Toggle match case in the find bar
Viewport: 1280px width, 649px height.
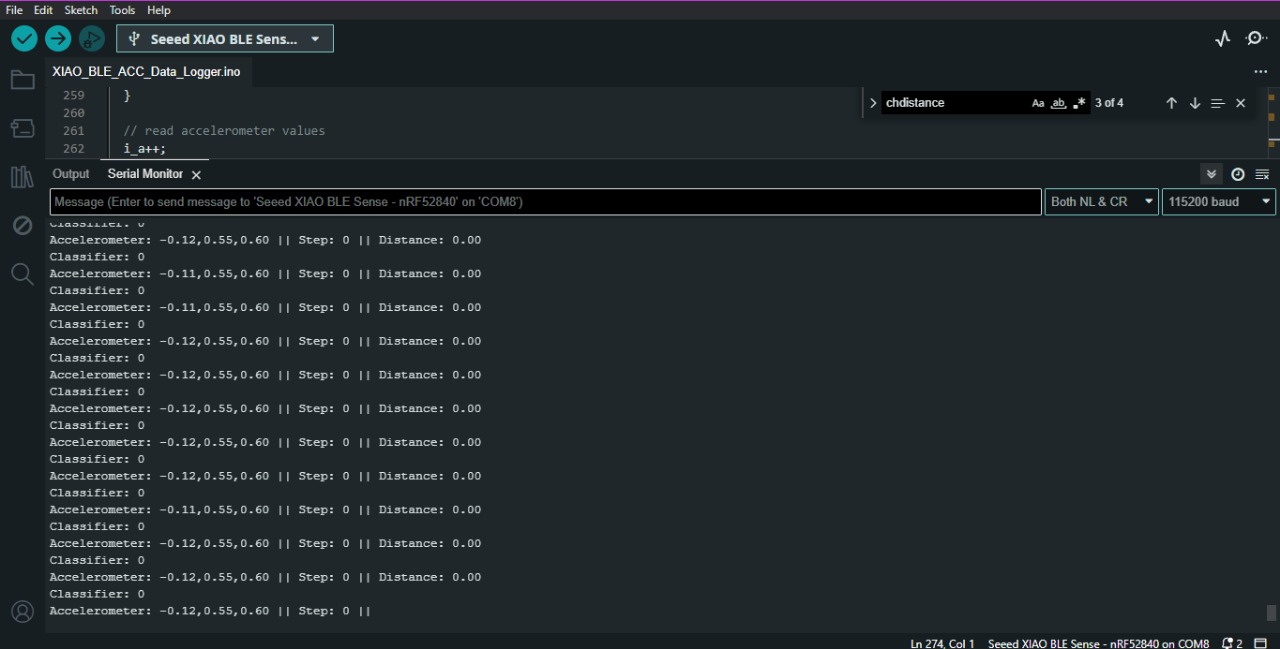pos(1038,102)
